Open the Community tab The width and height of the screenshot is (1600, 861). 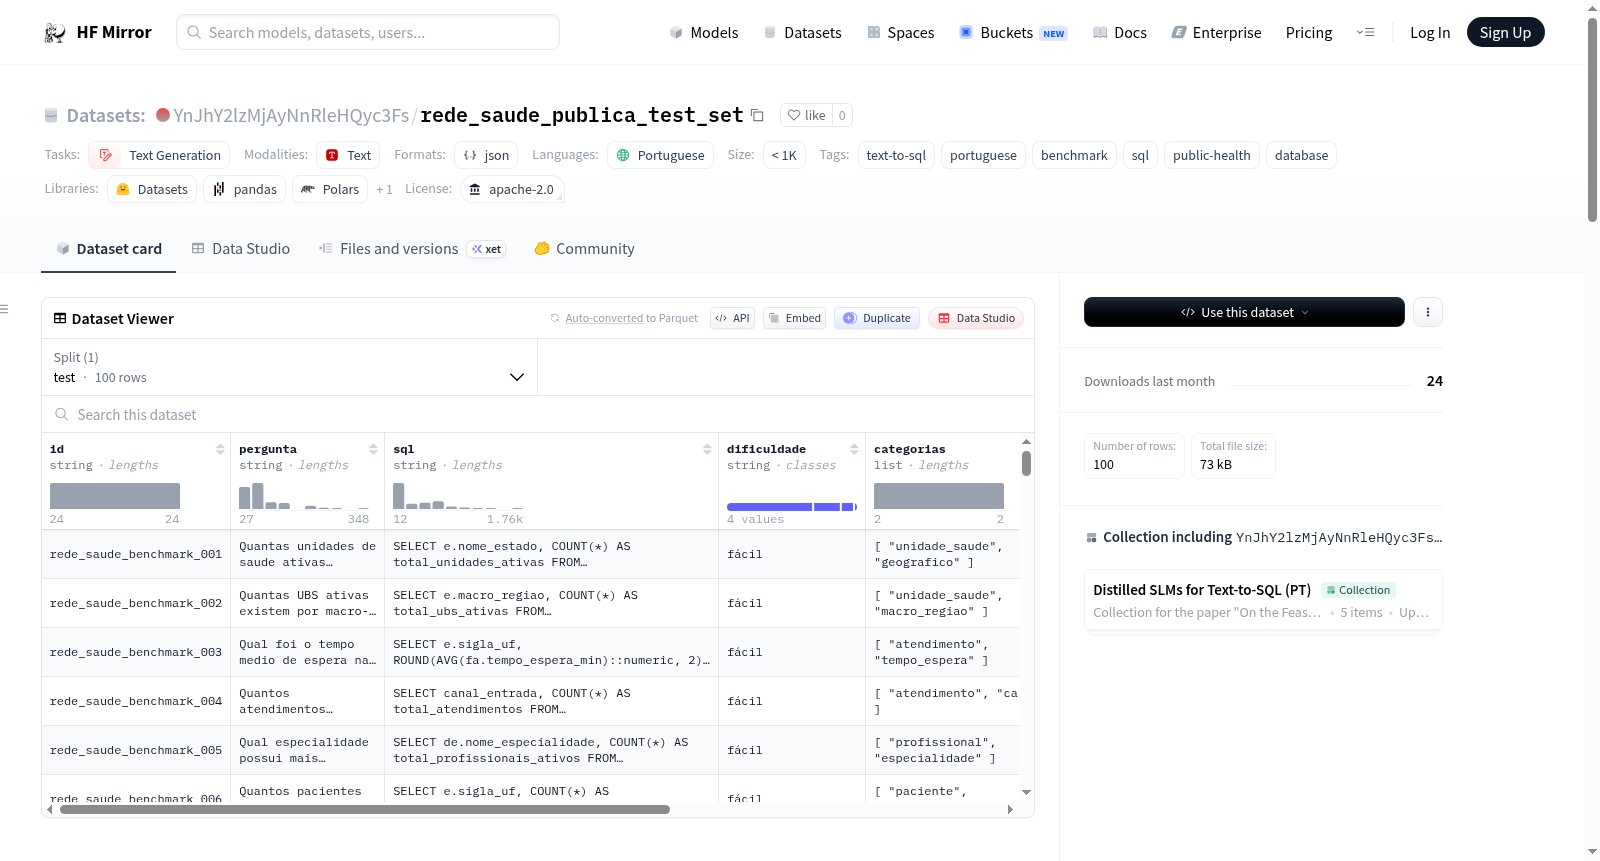pos(584,249)
